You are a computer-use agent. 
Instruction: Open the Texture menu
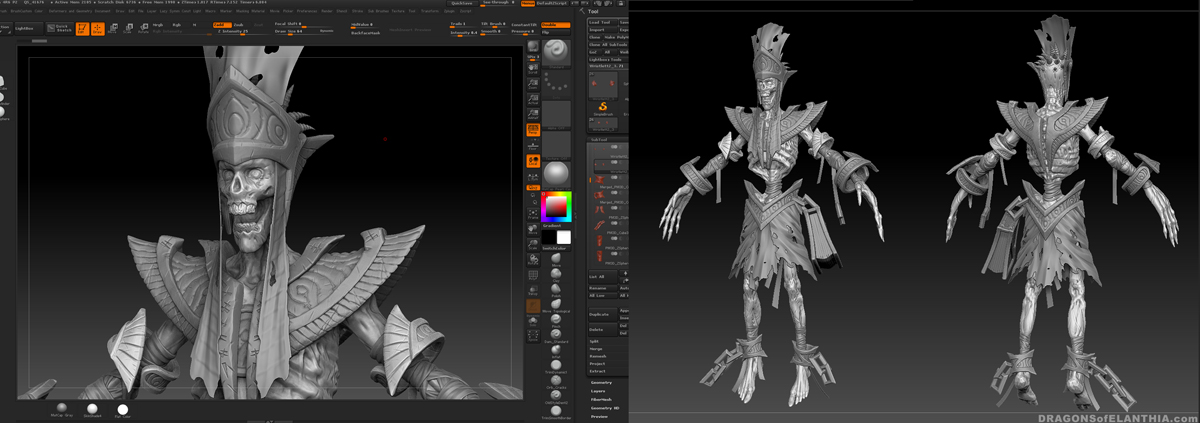coord(400,11)
